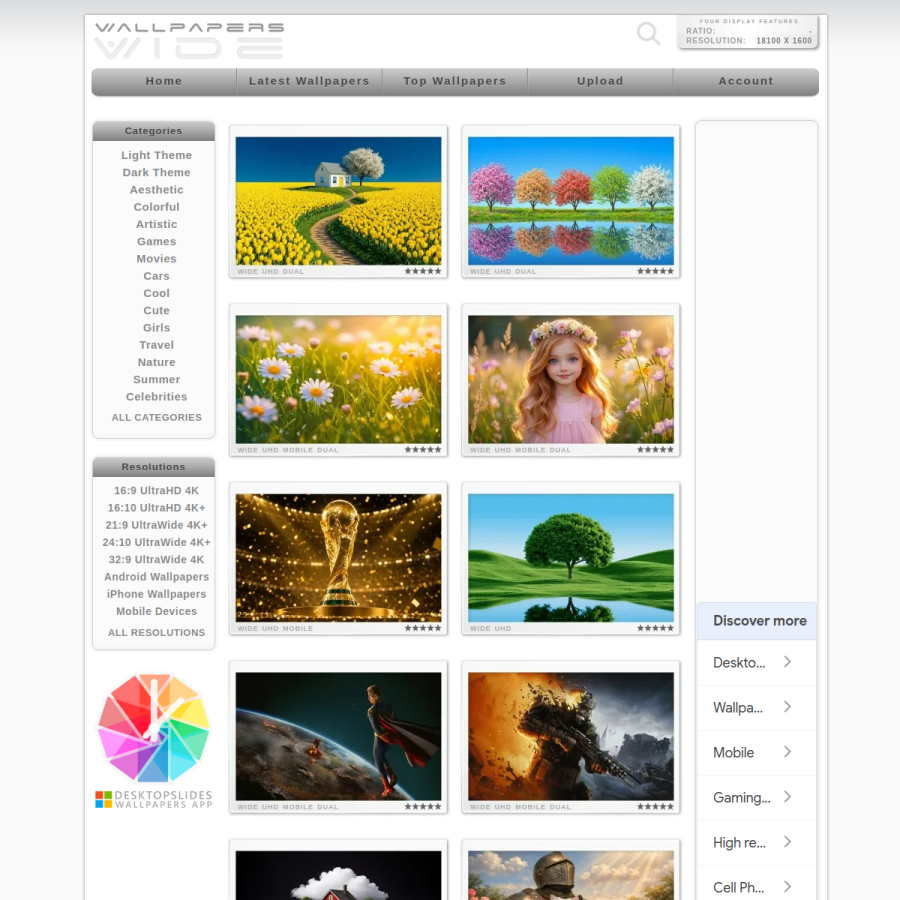This screenshot has height=900, width=900.
Task: Select 21:9 UltraWide 4K+ resolution
Action: (156, 525)
